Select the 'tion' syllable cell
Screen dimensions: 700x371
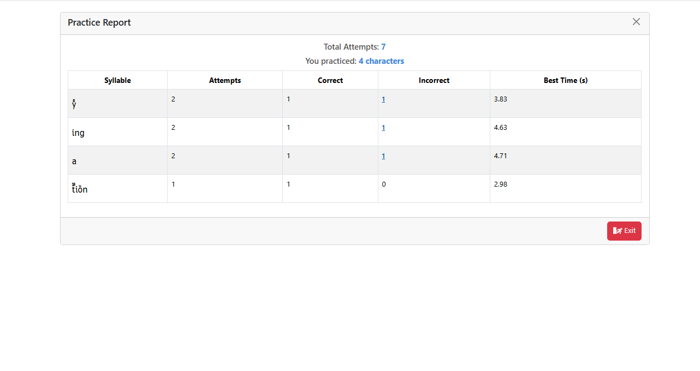[x=118, y=188]
